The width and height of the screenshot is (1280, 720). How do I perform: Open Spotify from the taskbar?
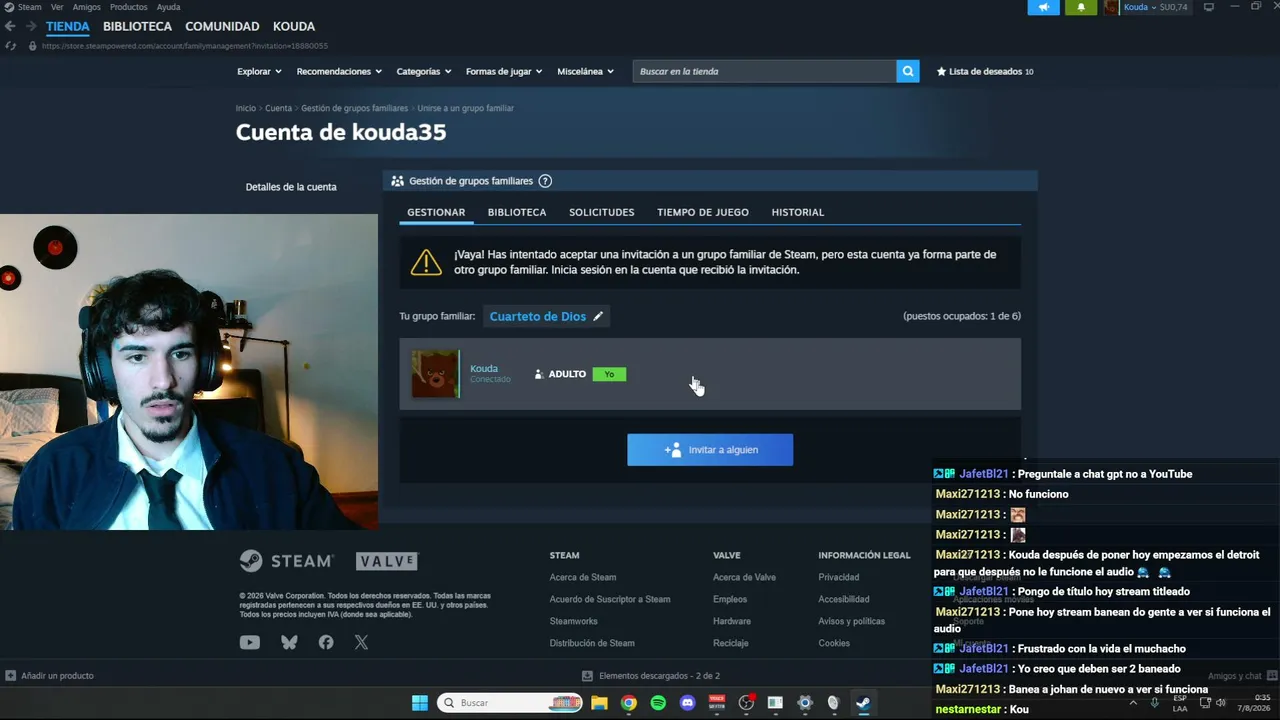point(658,703)
